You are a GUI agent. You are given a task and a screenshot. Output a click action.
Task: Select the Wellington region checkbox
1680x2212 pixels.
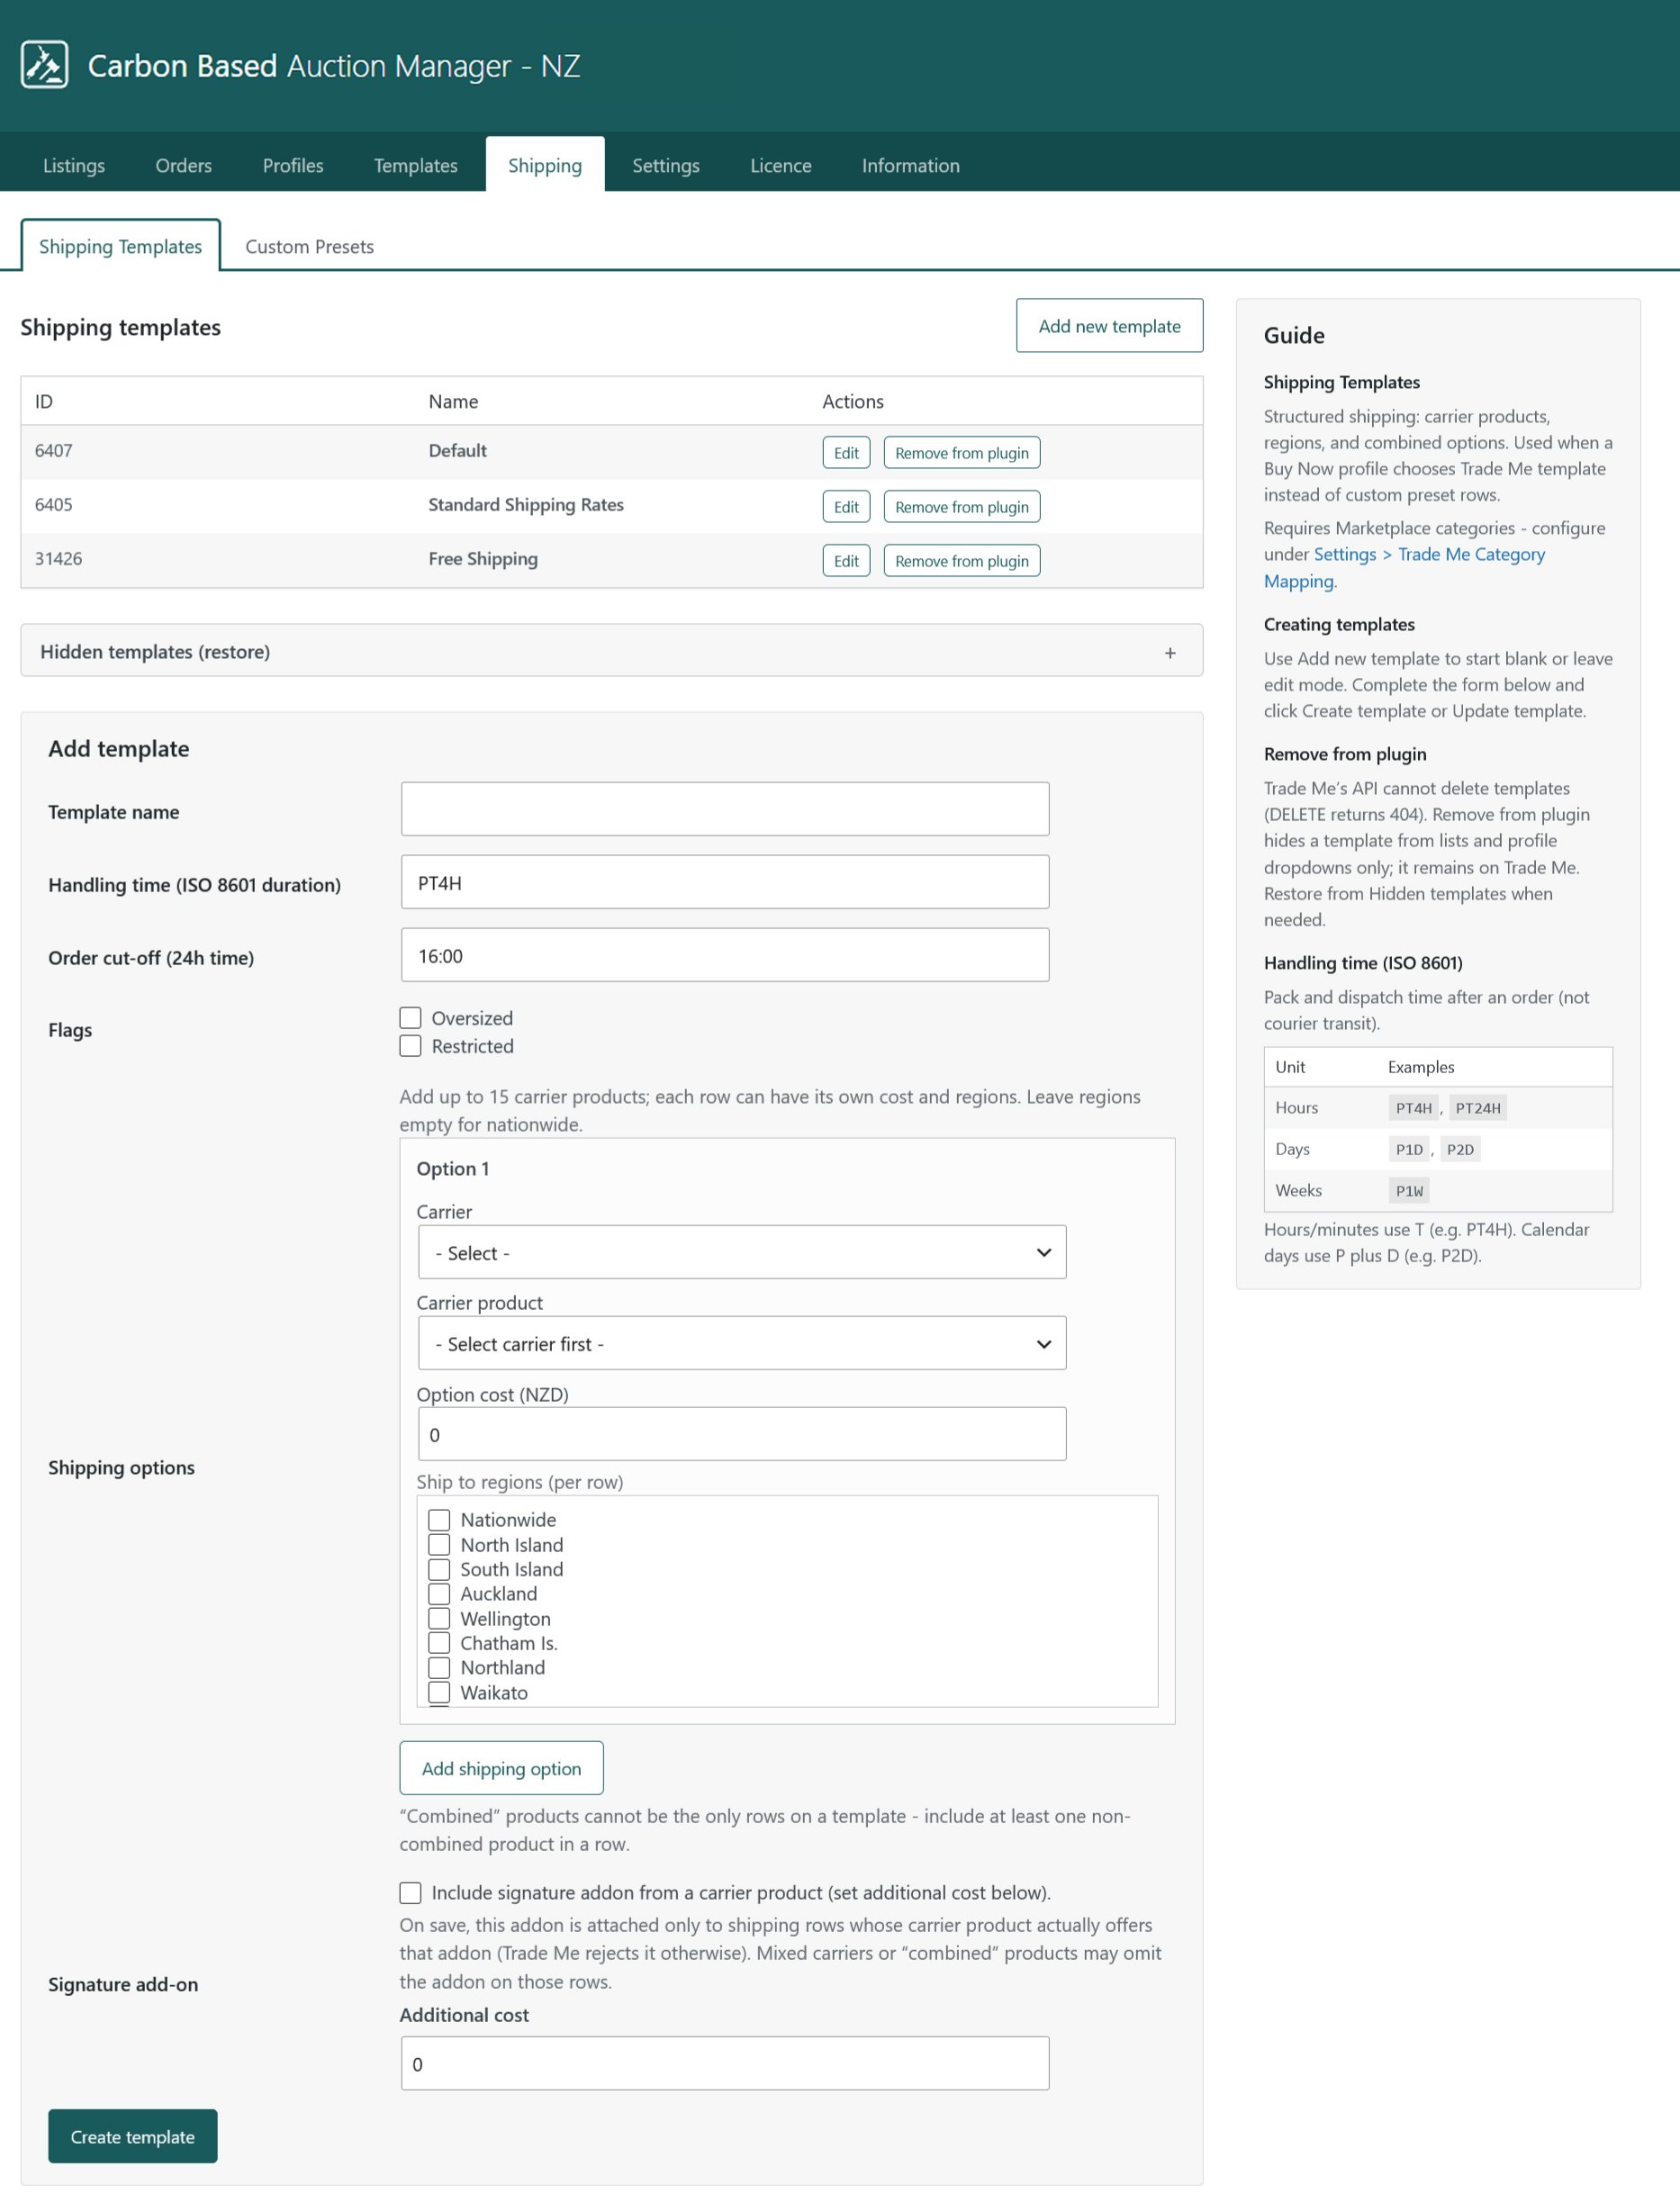(439, 1619)
